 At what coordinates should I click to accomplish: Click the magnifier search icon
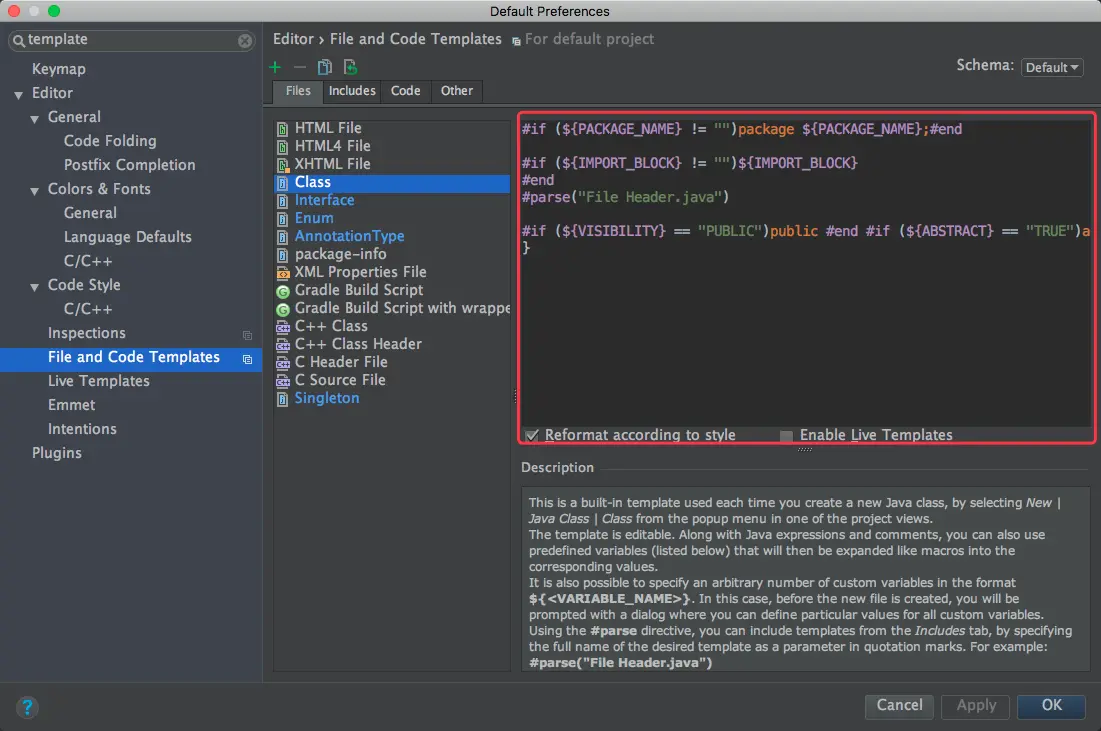pos(19,41)
